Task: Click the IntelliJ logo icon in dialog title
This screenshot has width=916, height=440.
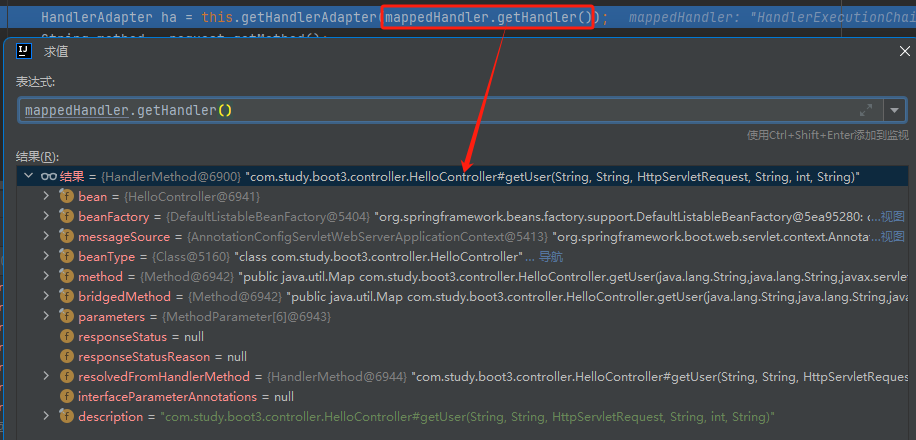Action: (23, 51)
